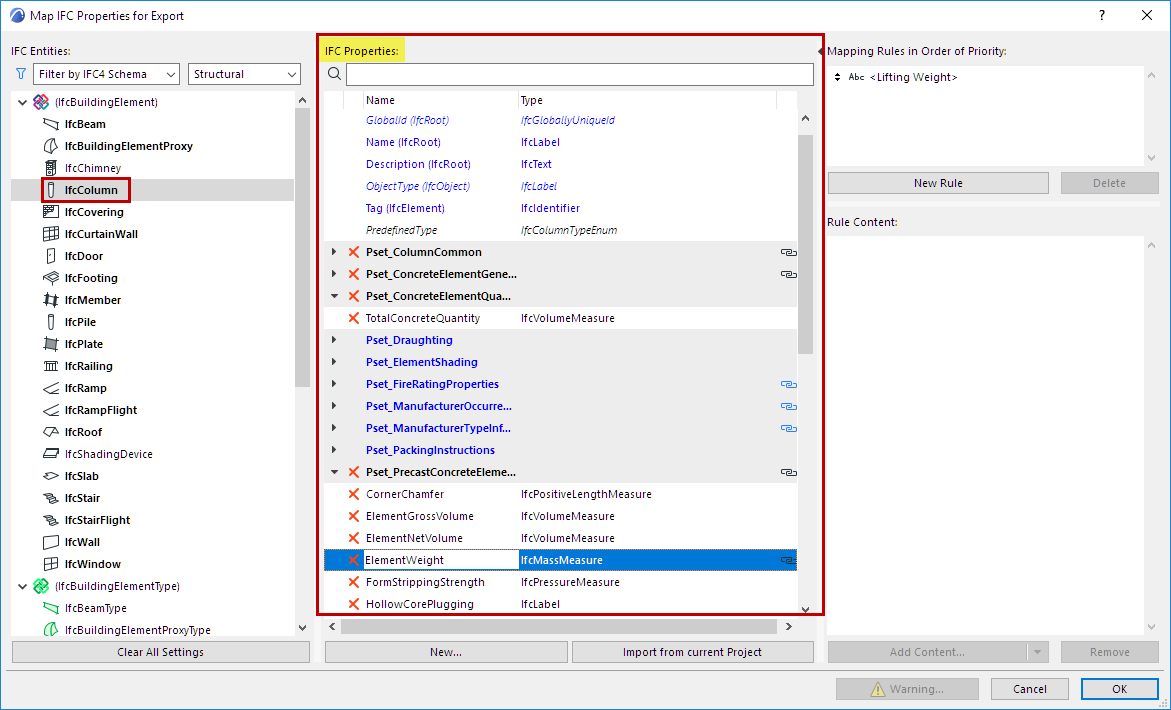Select the IfcRailing icon
Viewport: 1171px width, 710px height.
pos(51,366)
